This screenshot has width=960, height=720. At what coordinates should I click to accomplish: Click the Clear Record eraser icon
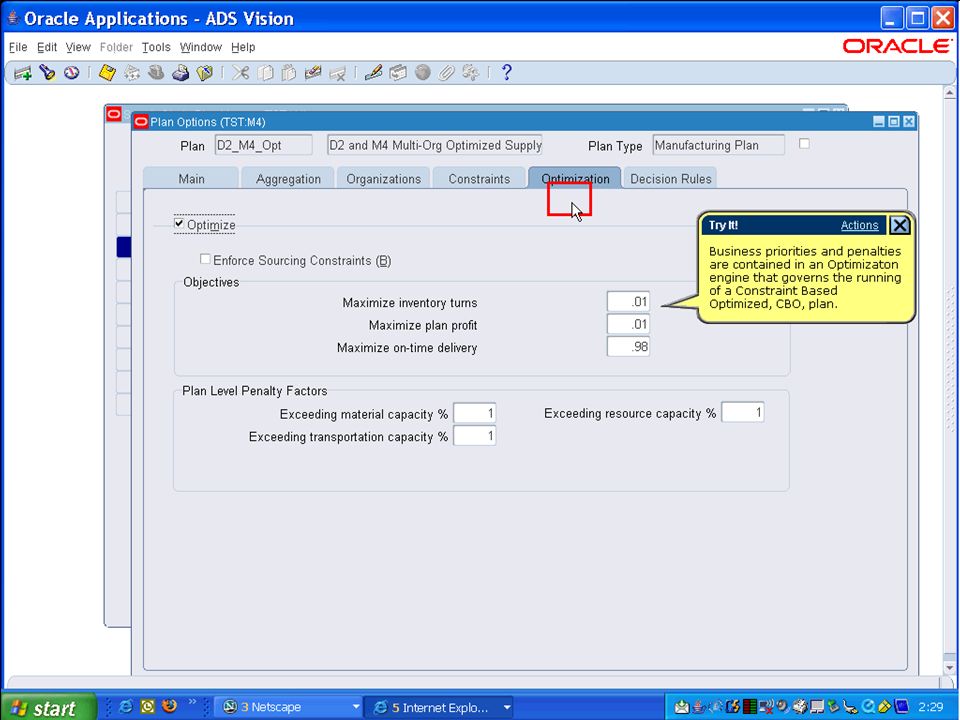pos(313,73)
